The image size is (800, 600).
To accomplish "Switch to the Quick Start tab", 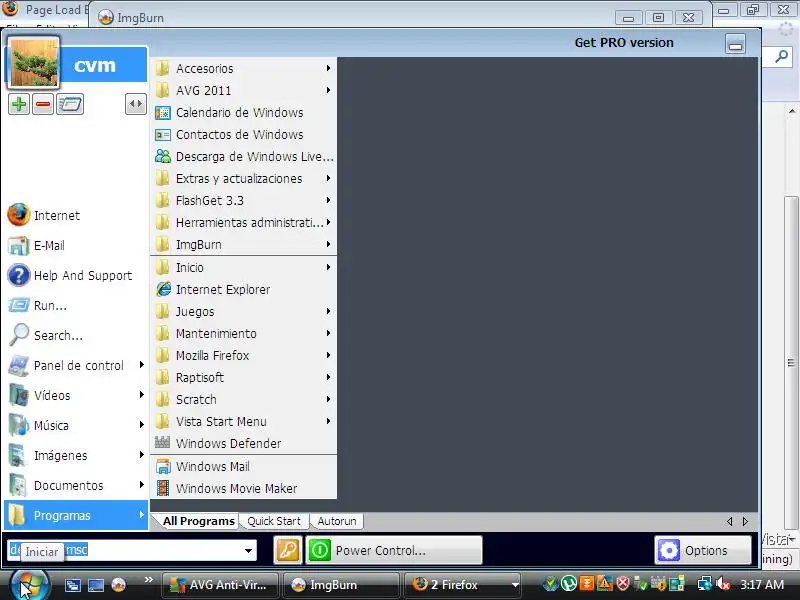I will (x=274, y=521).
